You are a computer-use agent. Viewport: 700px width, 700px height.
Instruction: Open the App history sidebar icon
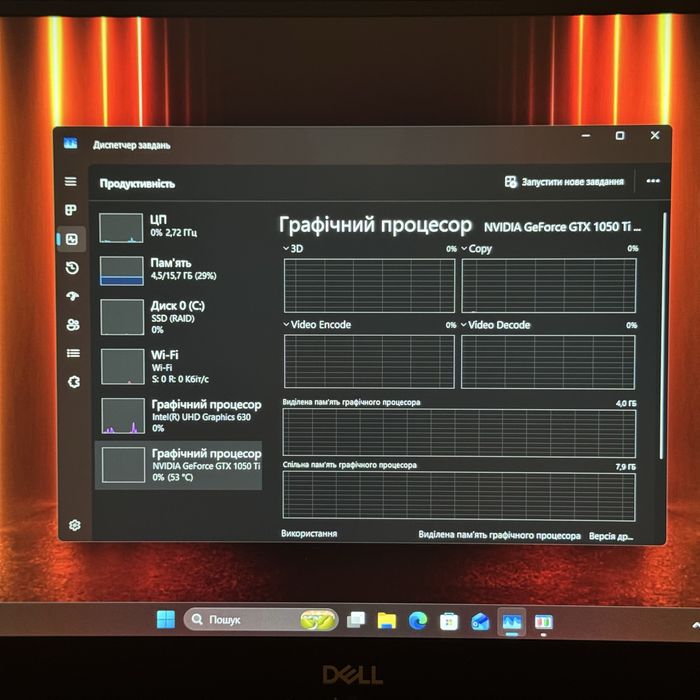tap(72, 268)
